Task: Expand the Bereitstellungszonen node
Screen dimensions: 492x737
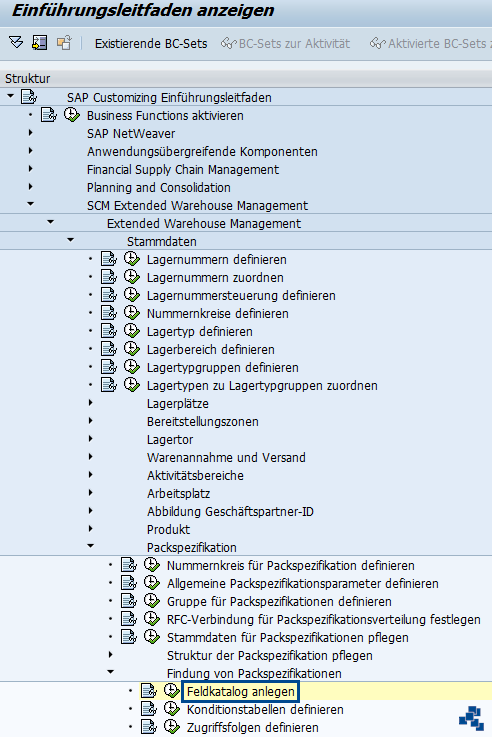Action: point(91,421)
